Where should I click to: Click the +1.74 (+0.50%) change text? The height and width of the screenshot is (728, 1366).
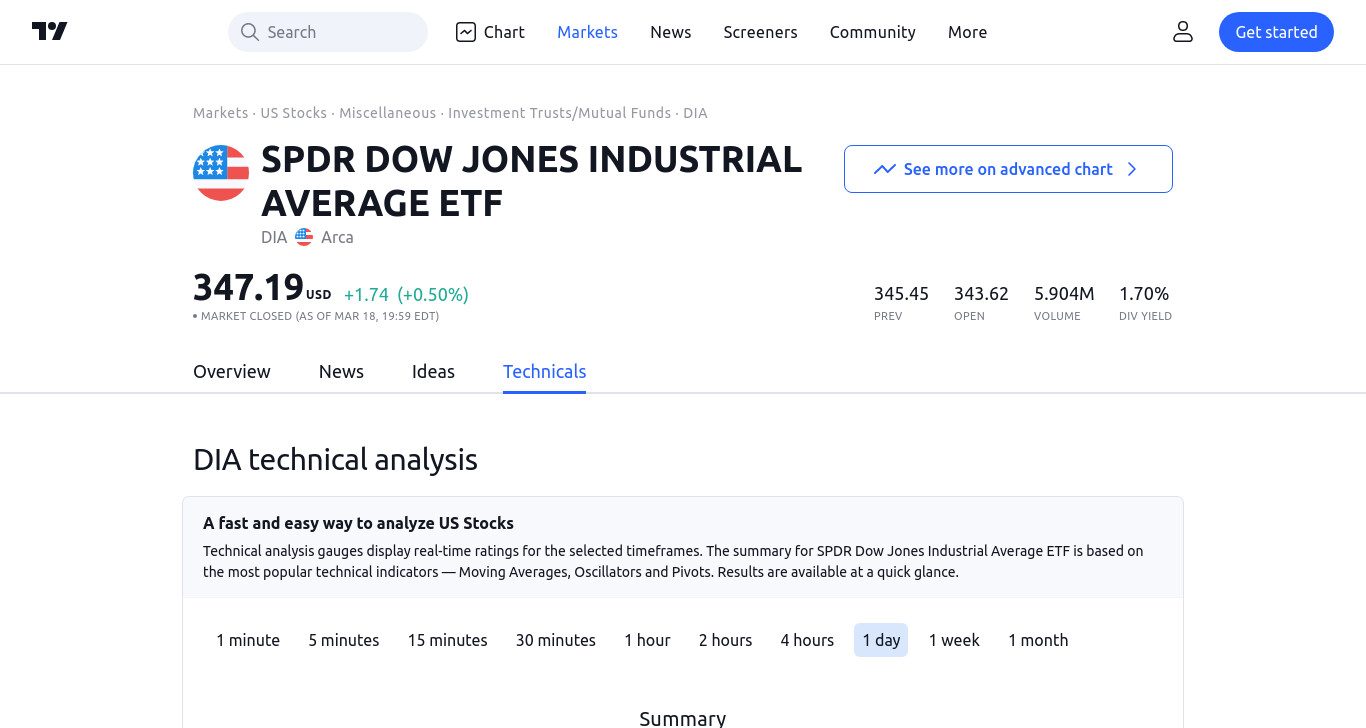point(406,294)
